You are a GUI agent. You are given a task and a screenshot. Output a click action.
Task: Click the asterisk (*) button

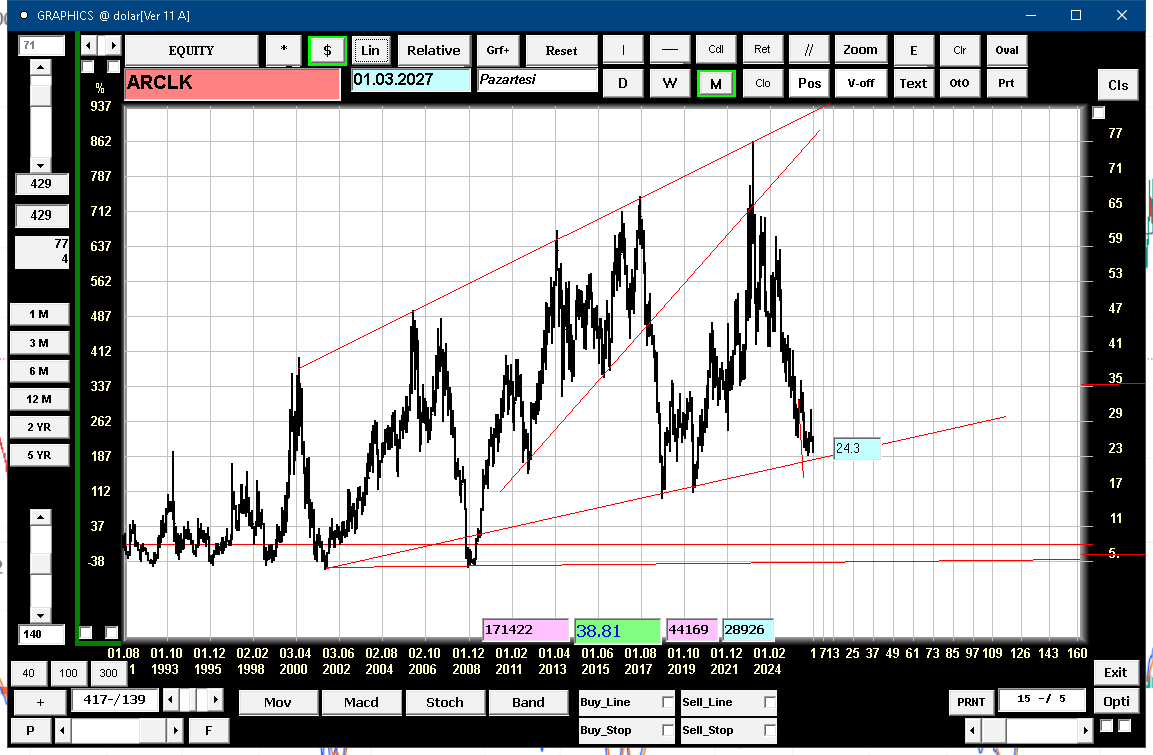(x=284, y=50)
